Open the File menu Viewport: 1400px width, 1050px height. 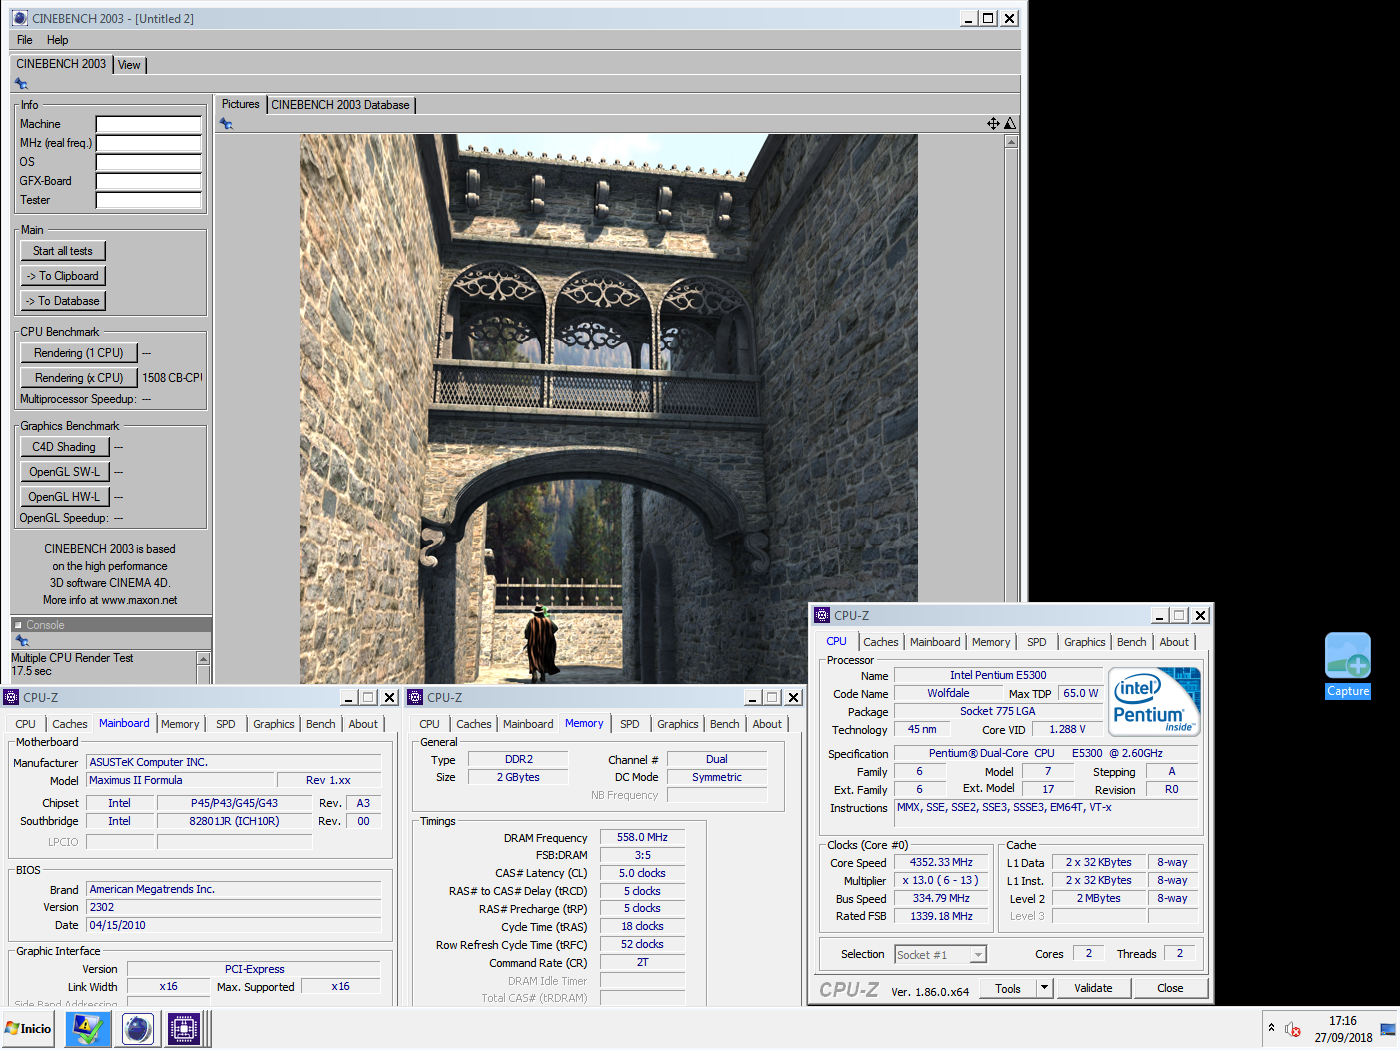pos(25,40)
